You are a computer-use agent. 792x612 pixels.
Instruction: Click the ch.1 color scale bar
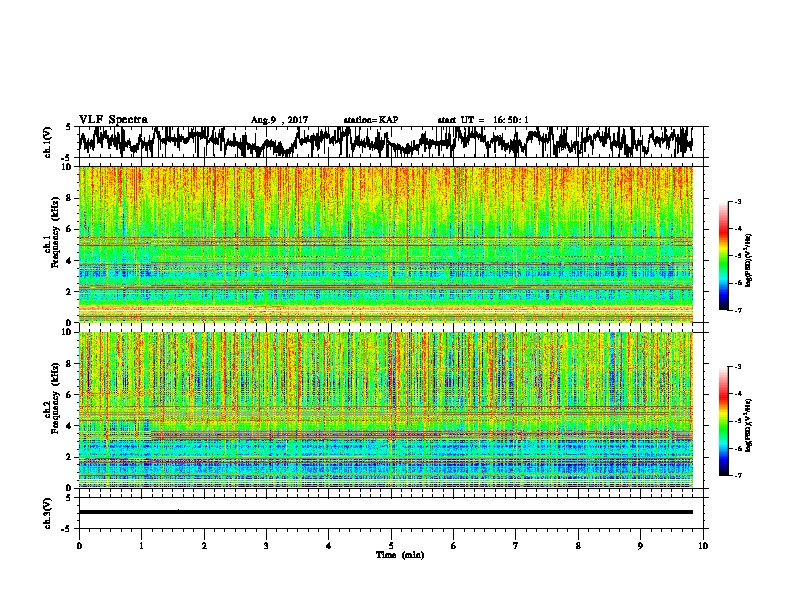click(723, 256)
